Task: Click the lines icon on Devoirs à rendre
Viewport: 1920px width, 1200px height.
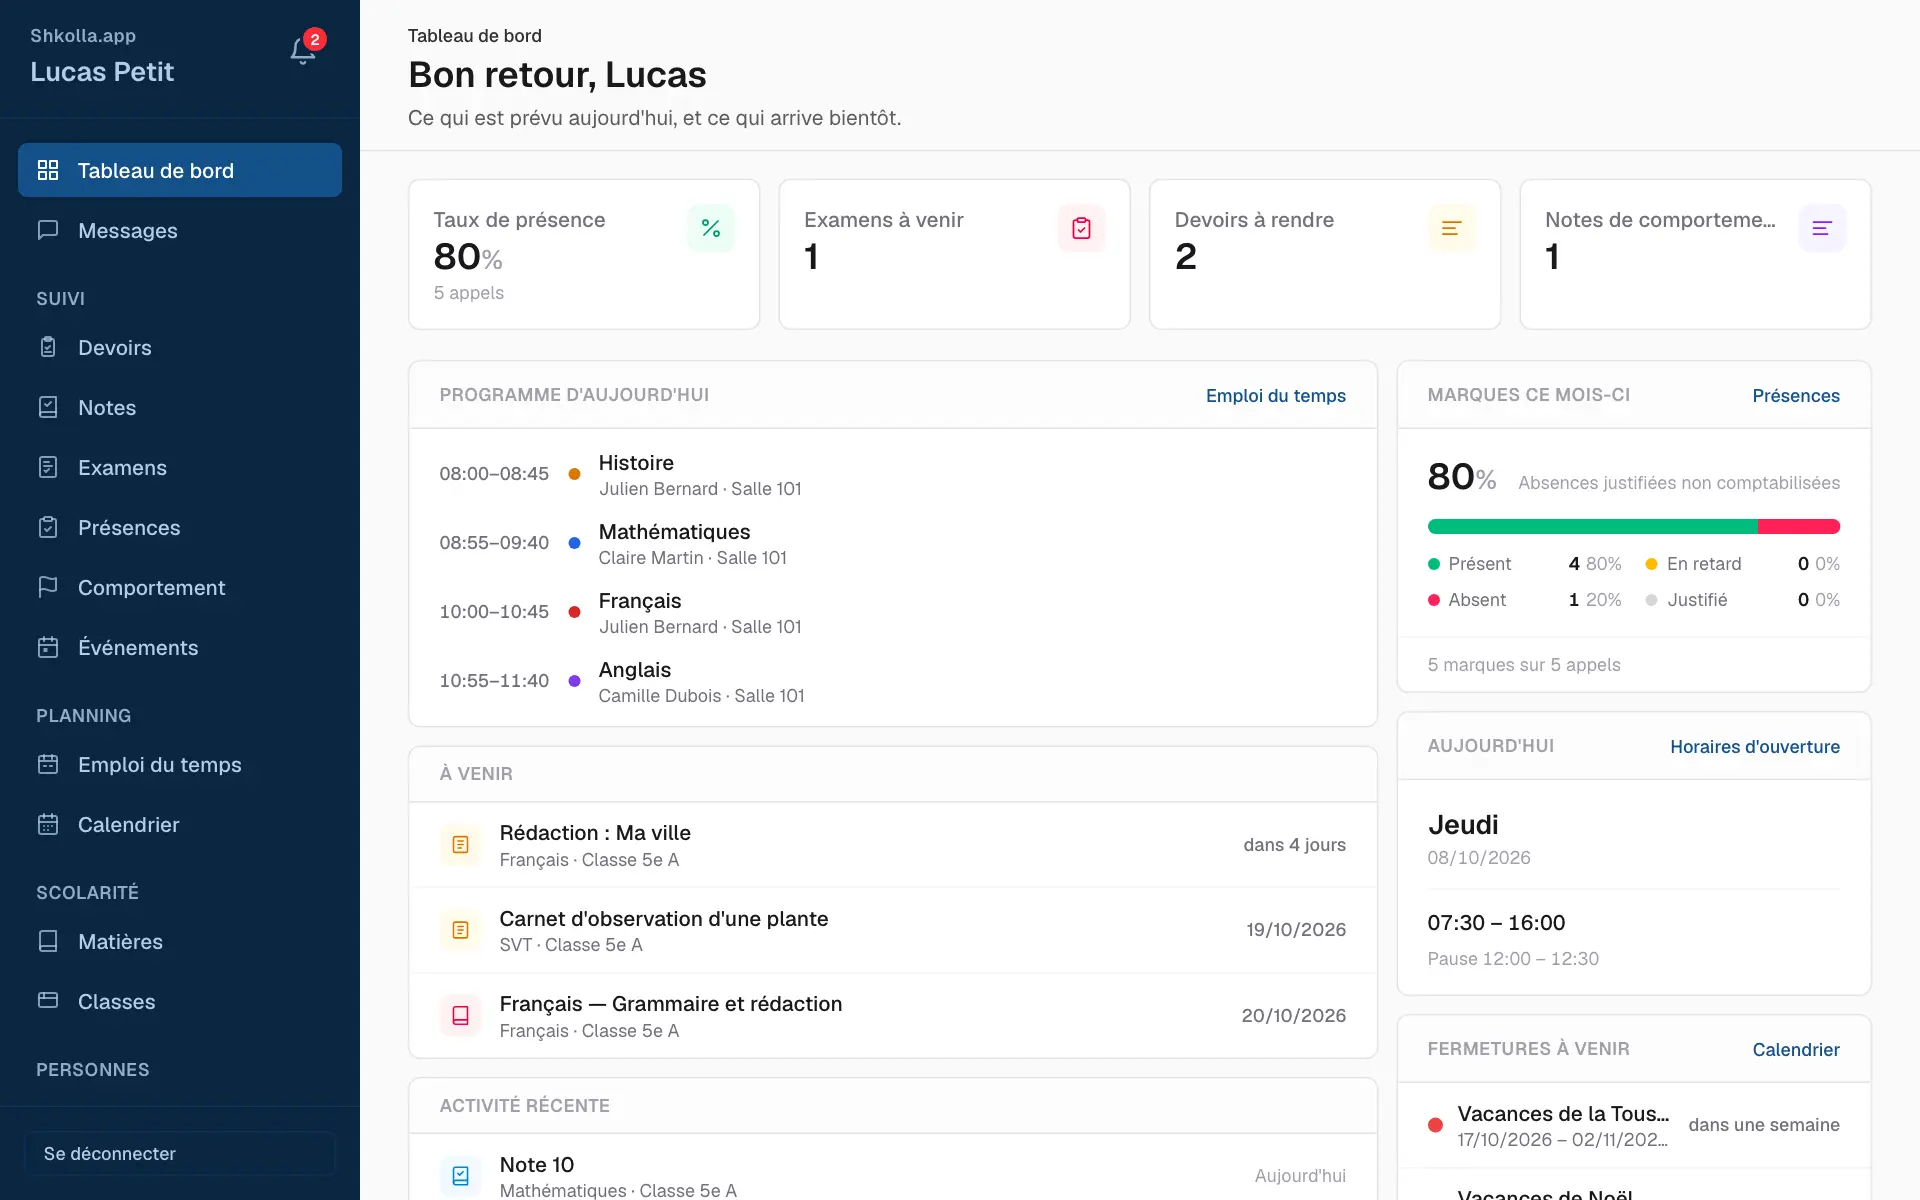Action: (1452, 228)
